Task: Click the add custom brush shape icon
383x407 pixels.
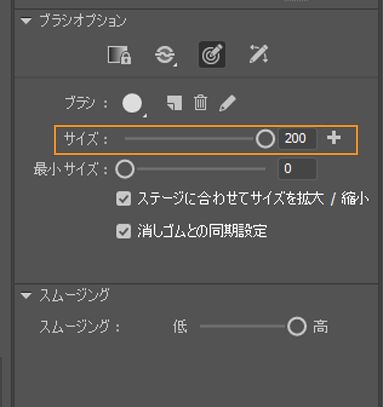Action: (x=174, y=103)
